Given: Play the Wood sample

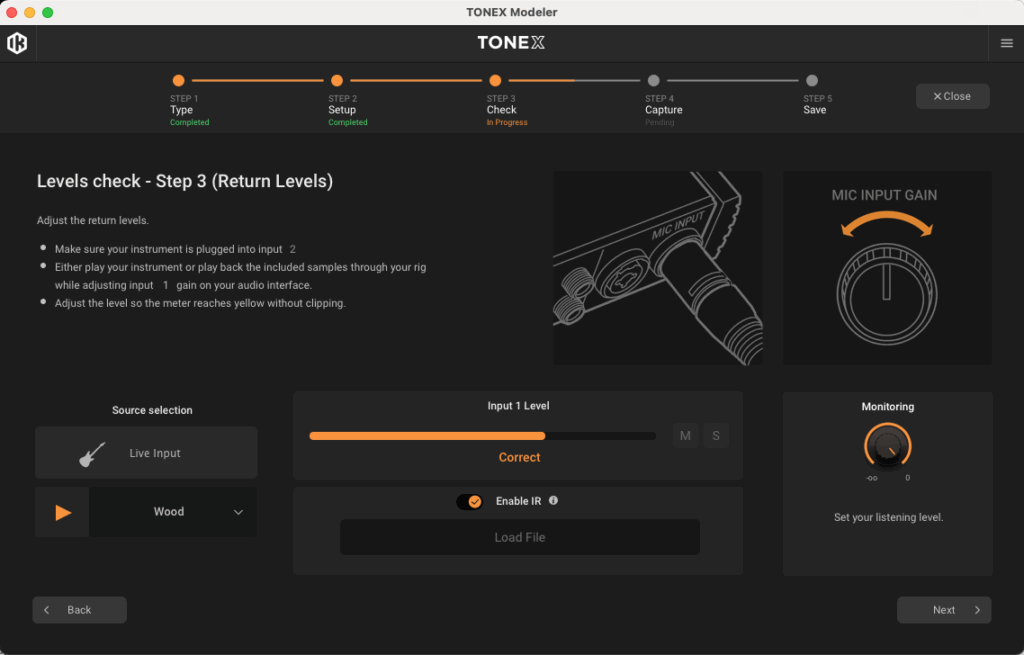Looking at the screenshot, I should (x=63, y=512).
